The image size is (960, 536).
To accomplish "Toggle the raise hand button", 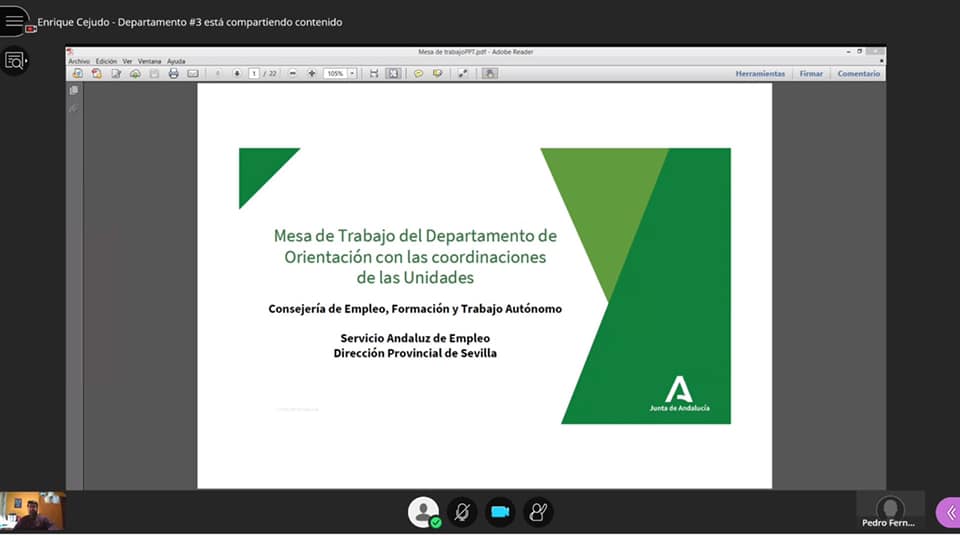I will coord(538,512).
